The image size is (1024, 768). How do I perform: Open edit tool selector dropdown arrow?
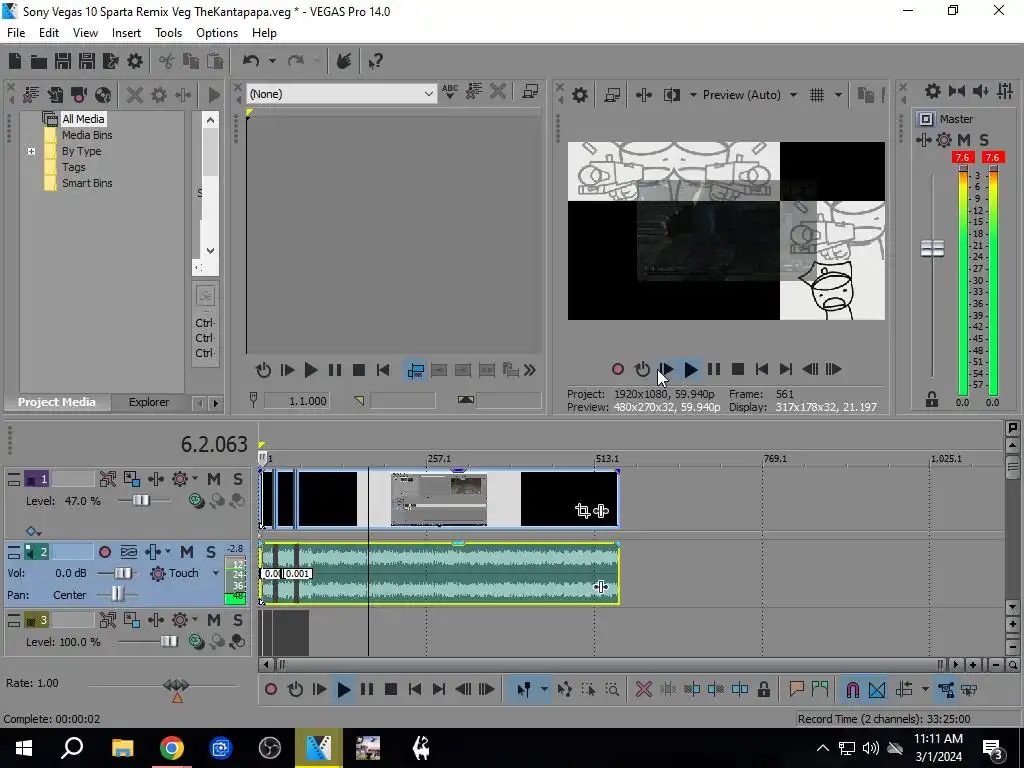click(x=544, y=689)
